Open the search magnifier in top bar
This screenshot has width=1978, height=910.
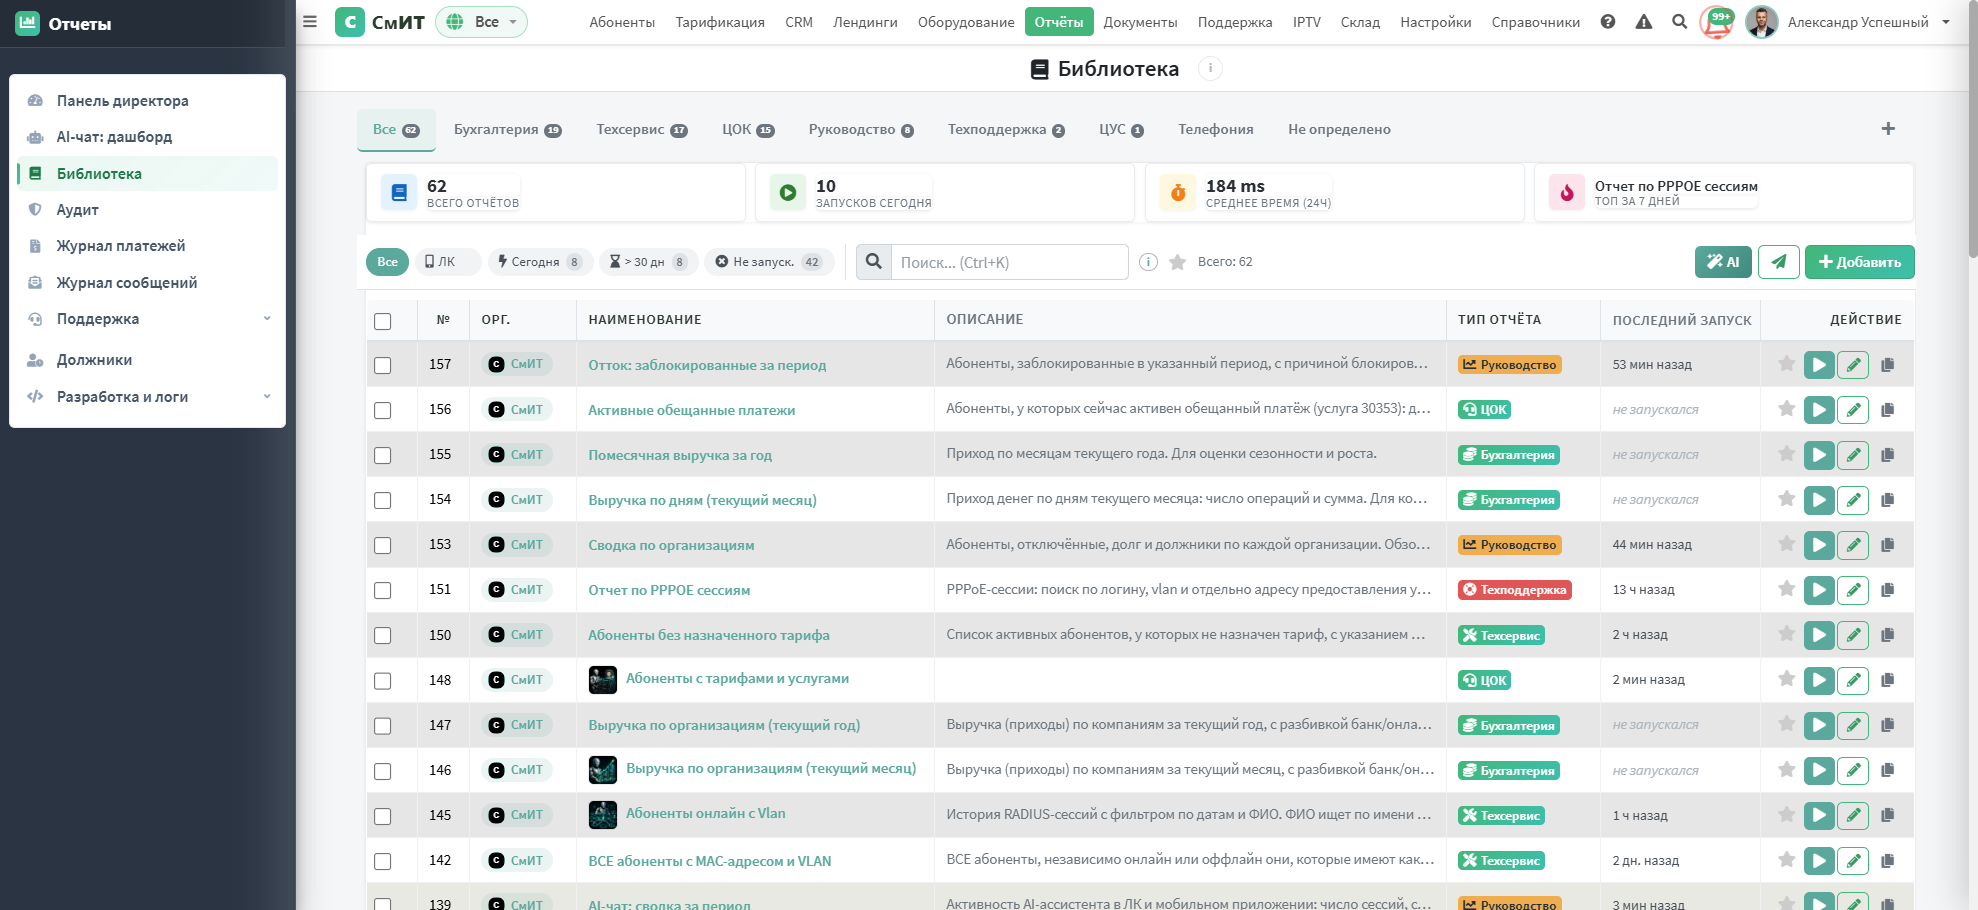pos(1680,21)
